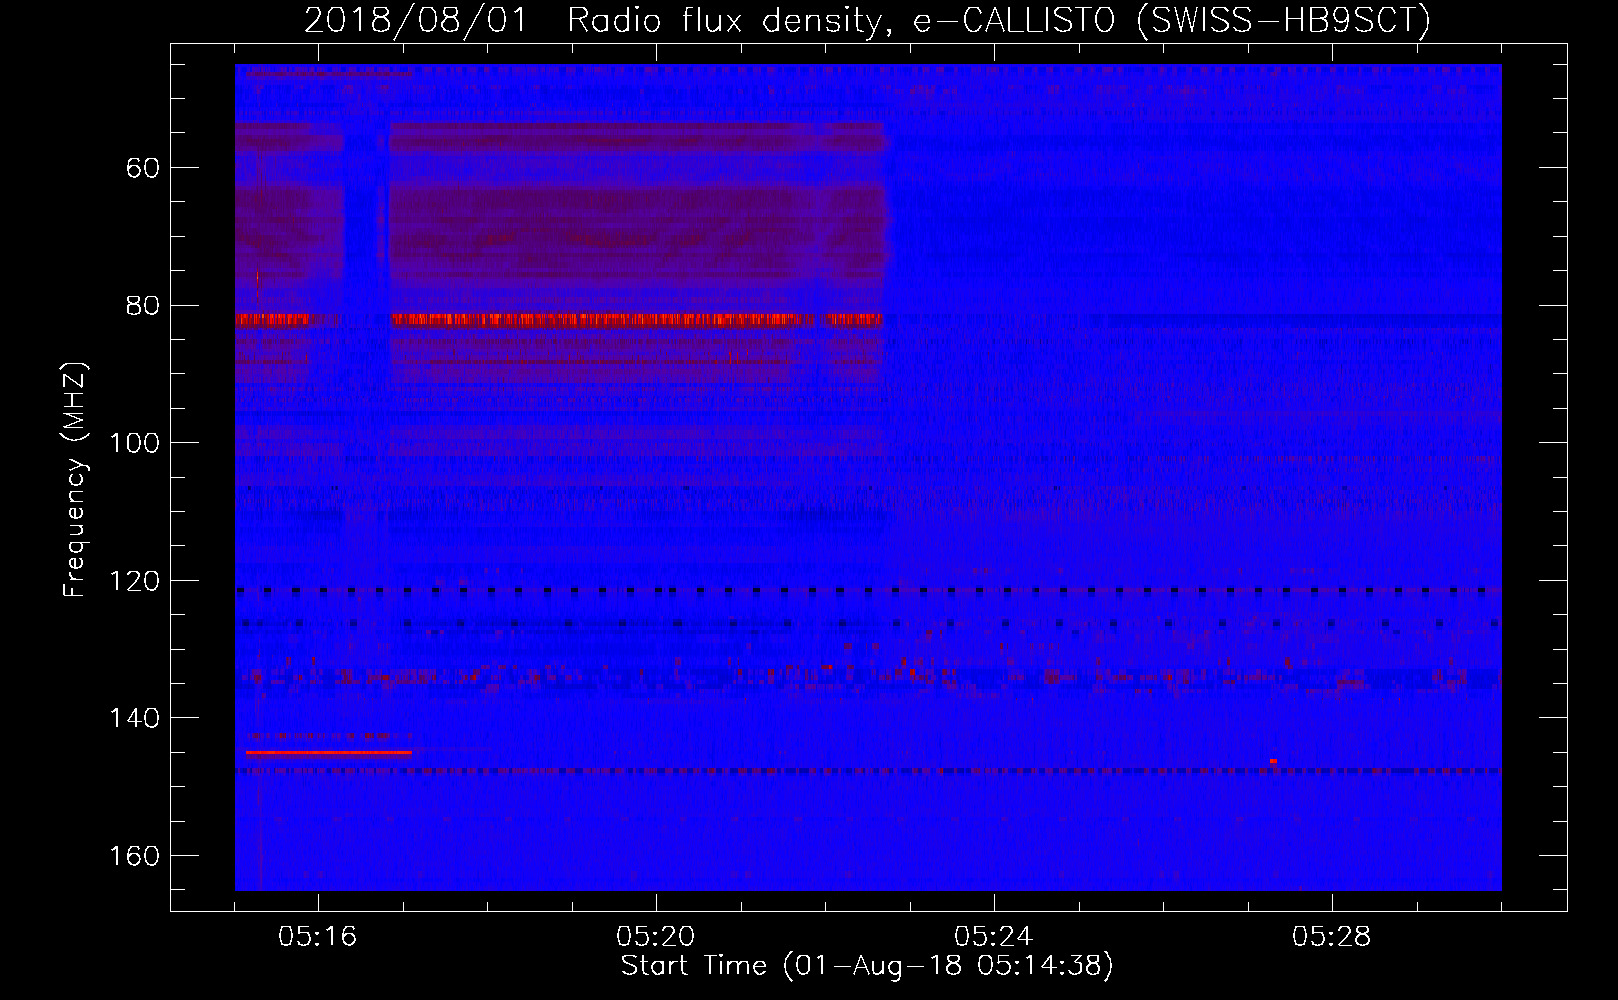Viewport: 1618px width, 1000px height.
Task: Click the date '2018/08/01' in the title
Action: [x=416, y=21]
